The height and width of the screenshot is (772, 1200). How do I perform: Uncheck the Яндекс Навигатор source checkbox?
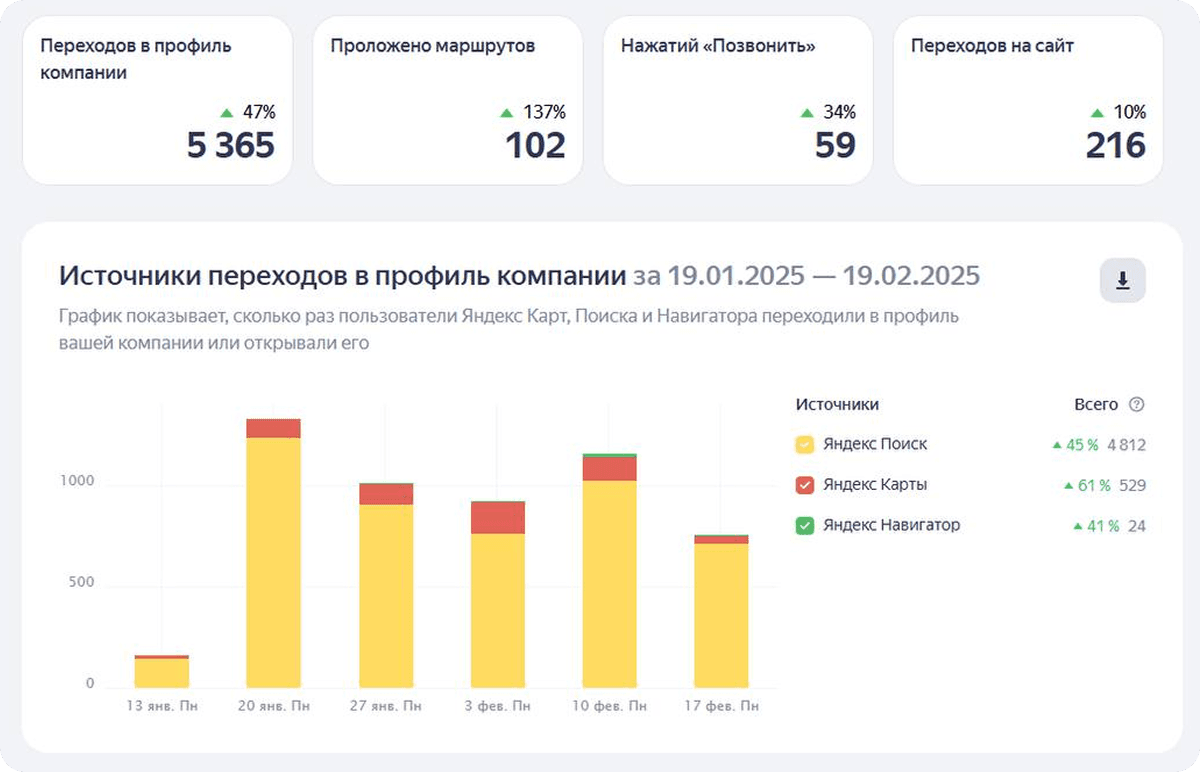[805, 525]
